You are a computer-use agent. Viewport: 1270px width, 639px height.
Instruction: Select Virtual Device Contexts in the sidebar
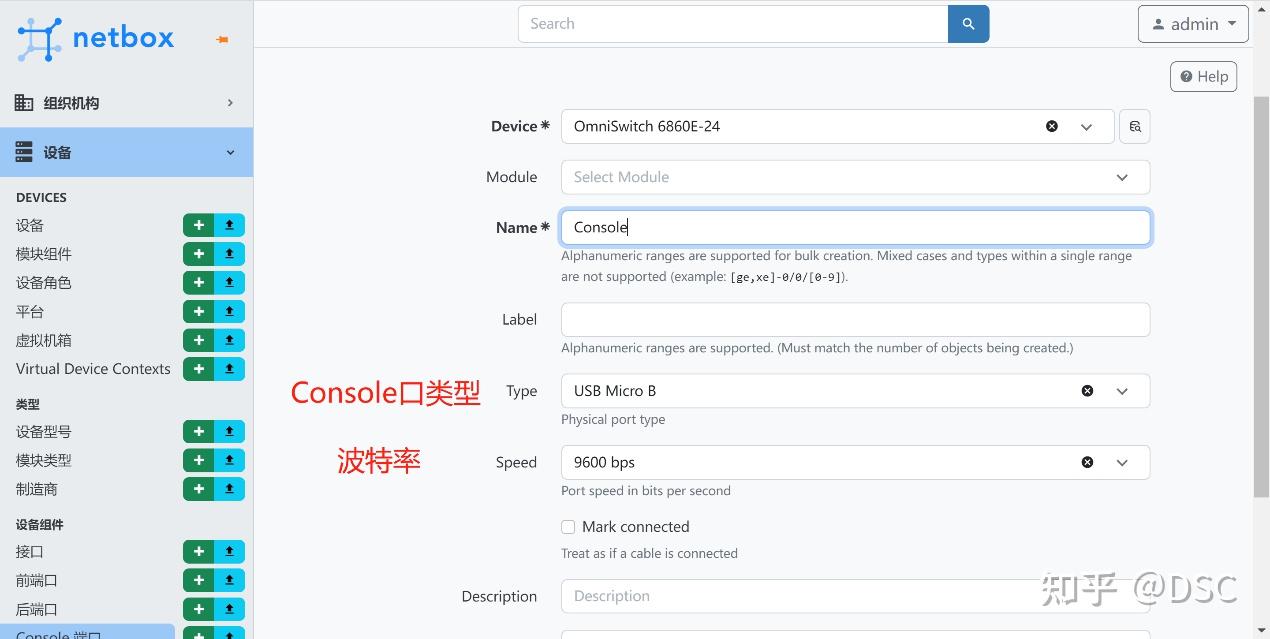click(92, 368)
